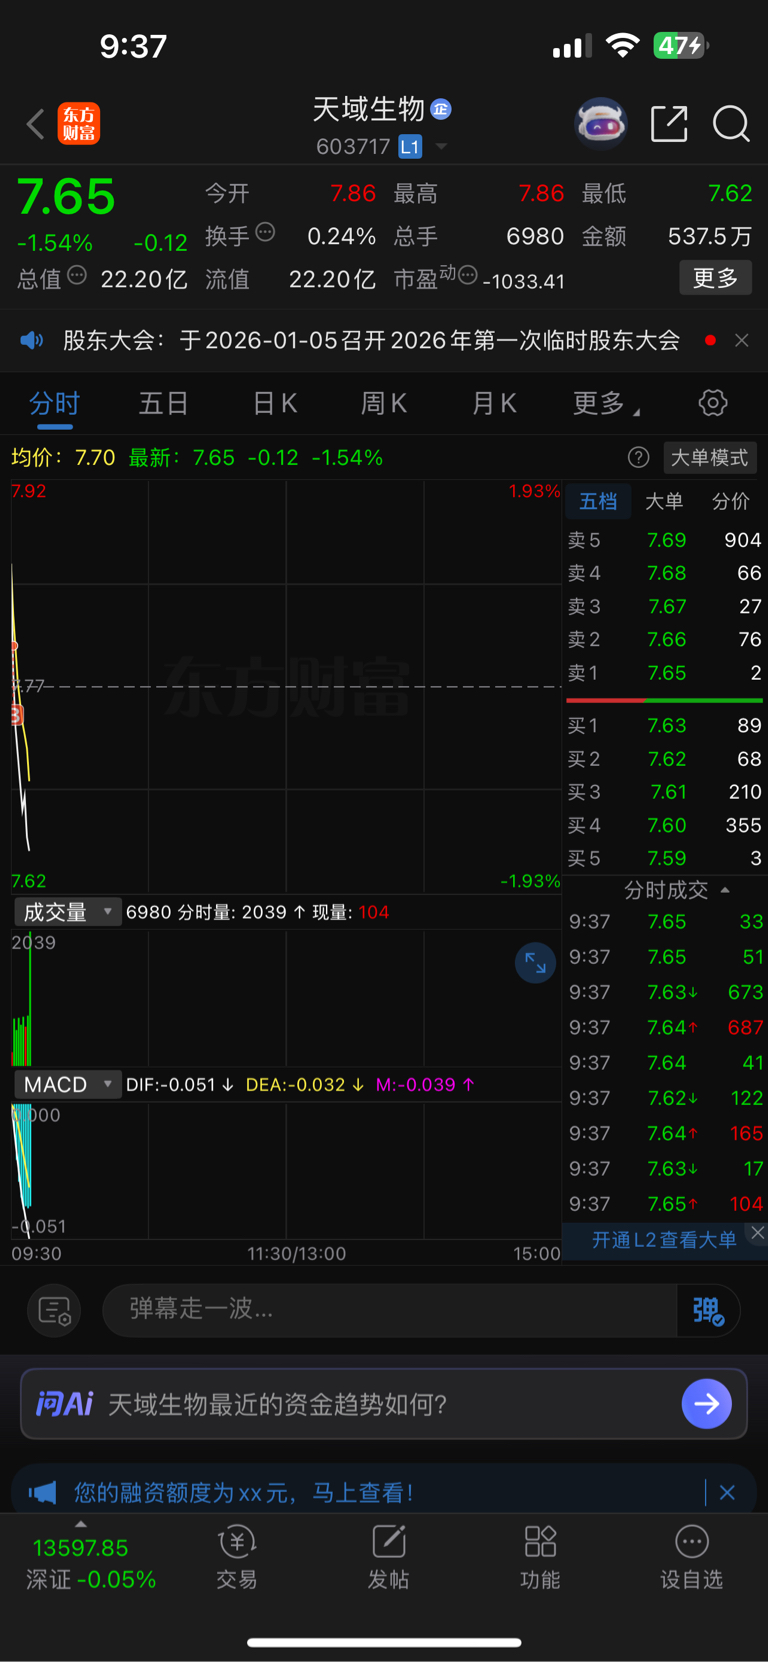Toggle the 弹 barrage switch
The width and height of the screenshot is (768, 1662).
coord(708,1310)
